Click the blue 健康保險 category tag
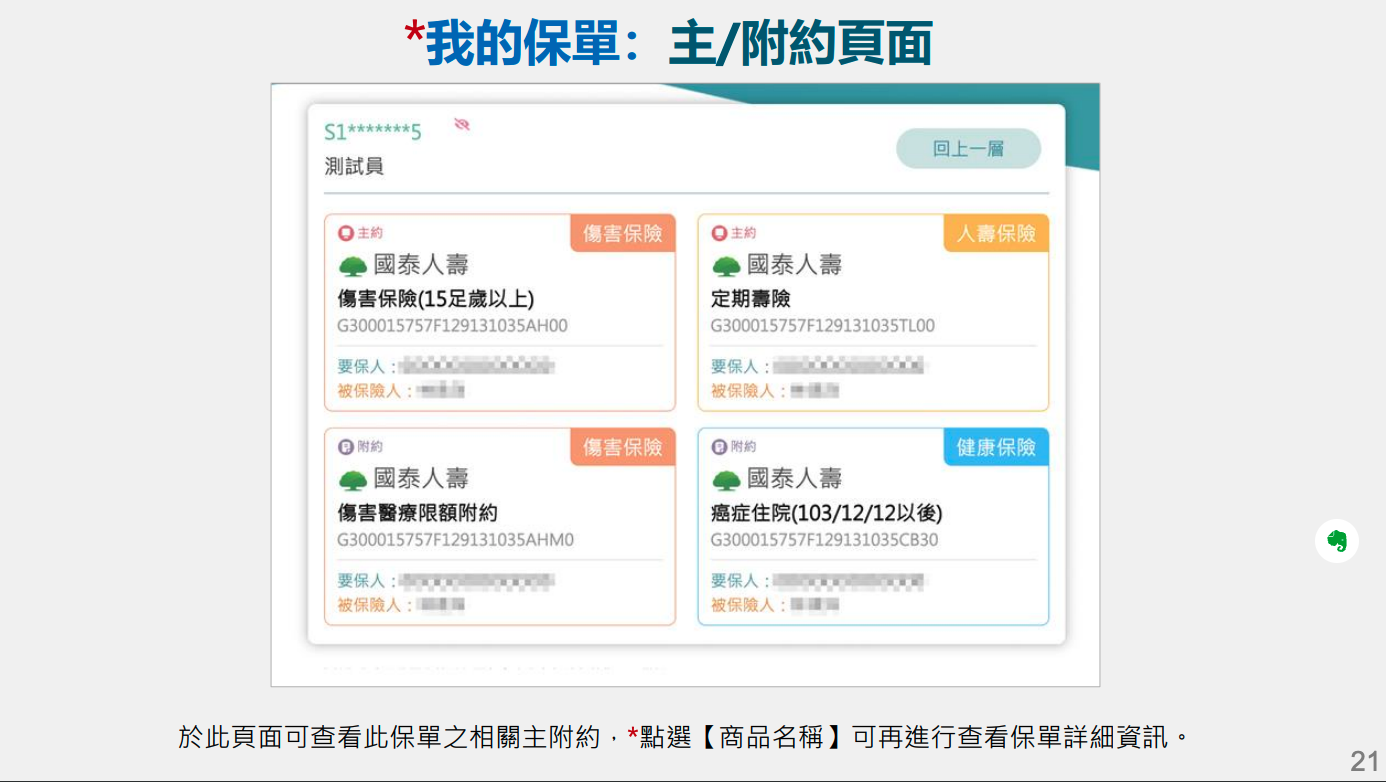Viewport: 1386px width, 782px height. point(996,448)
